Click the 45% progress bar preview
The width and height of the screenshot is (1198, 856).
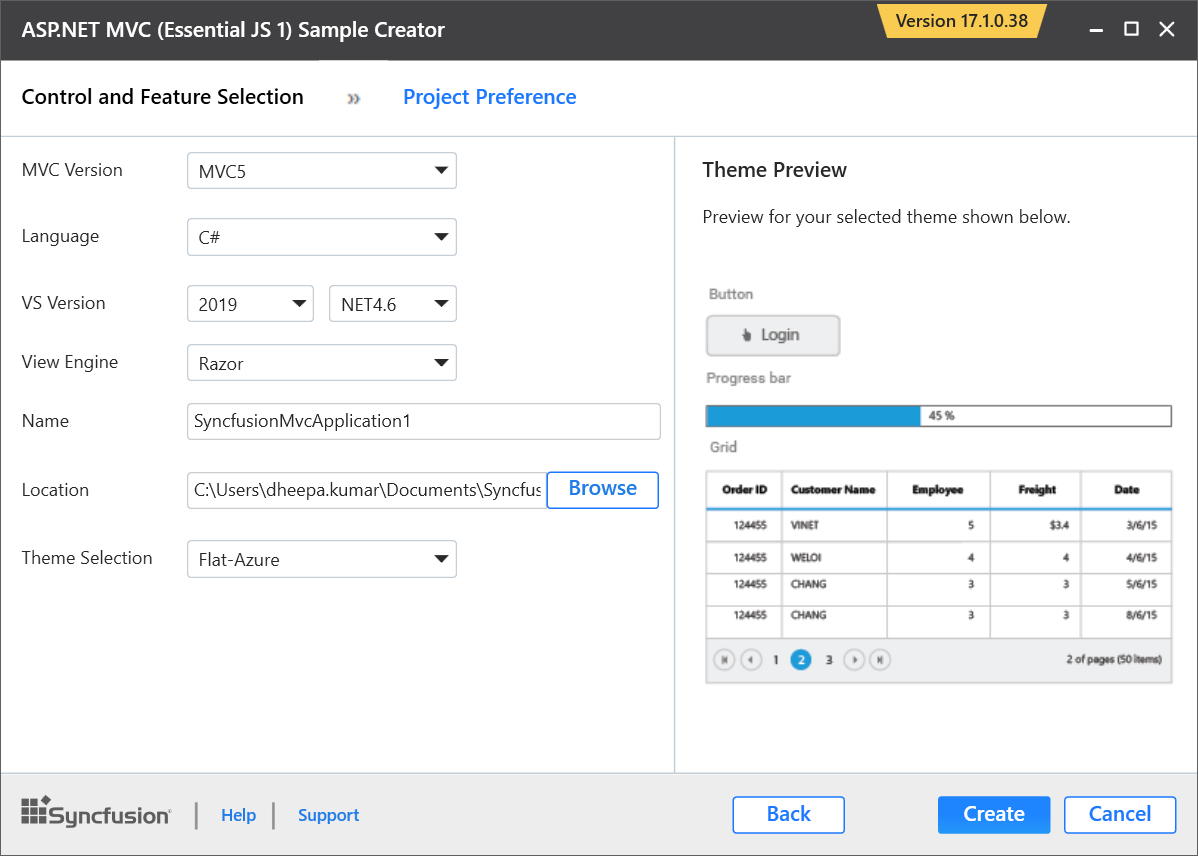tap(938, 416)
